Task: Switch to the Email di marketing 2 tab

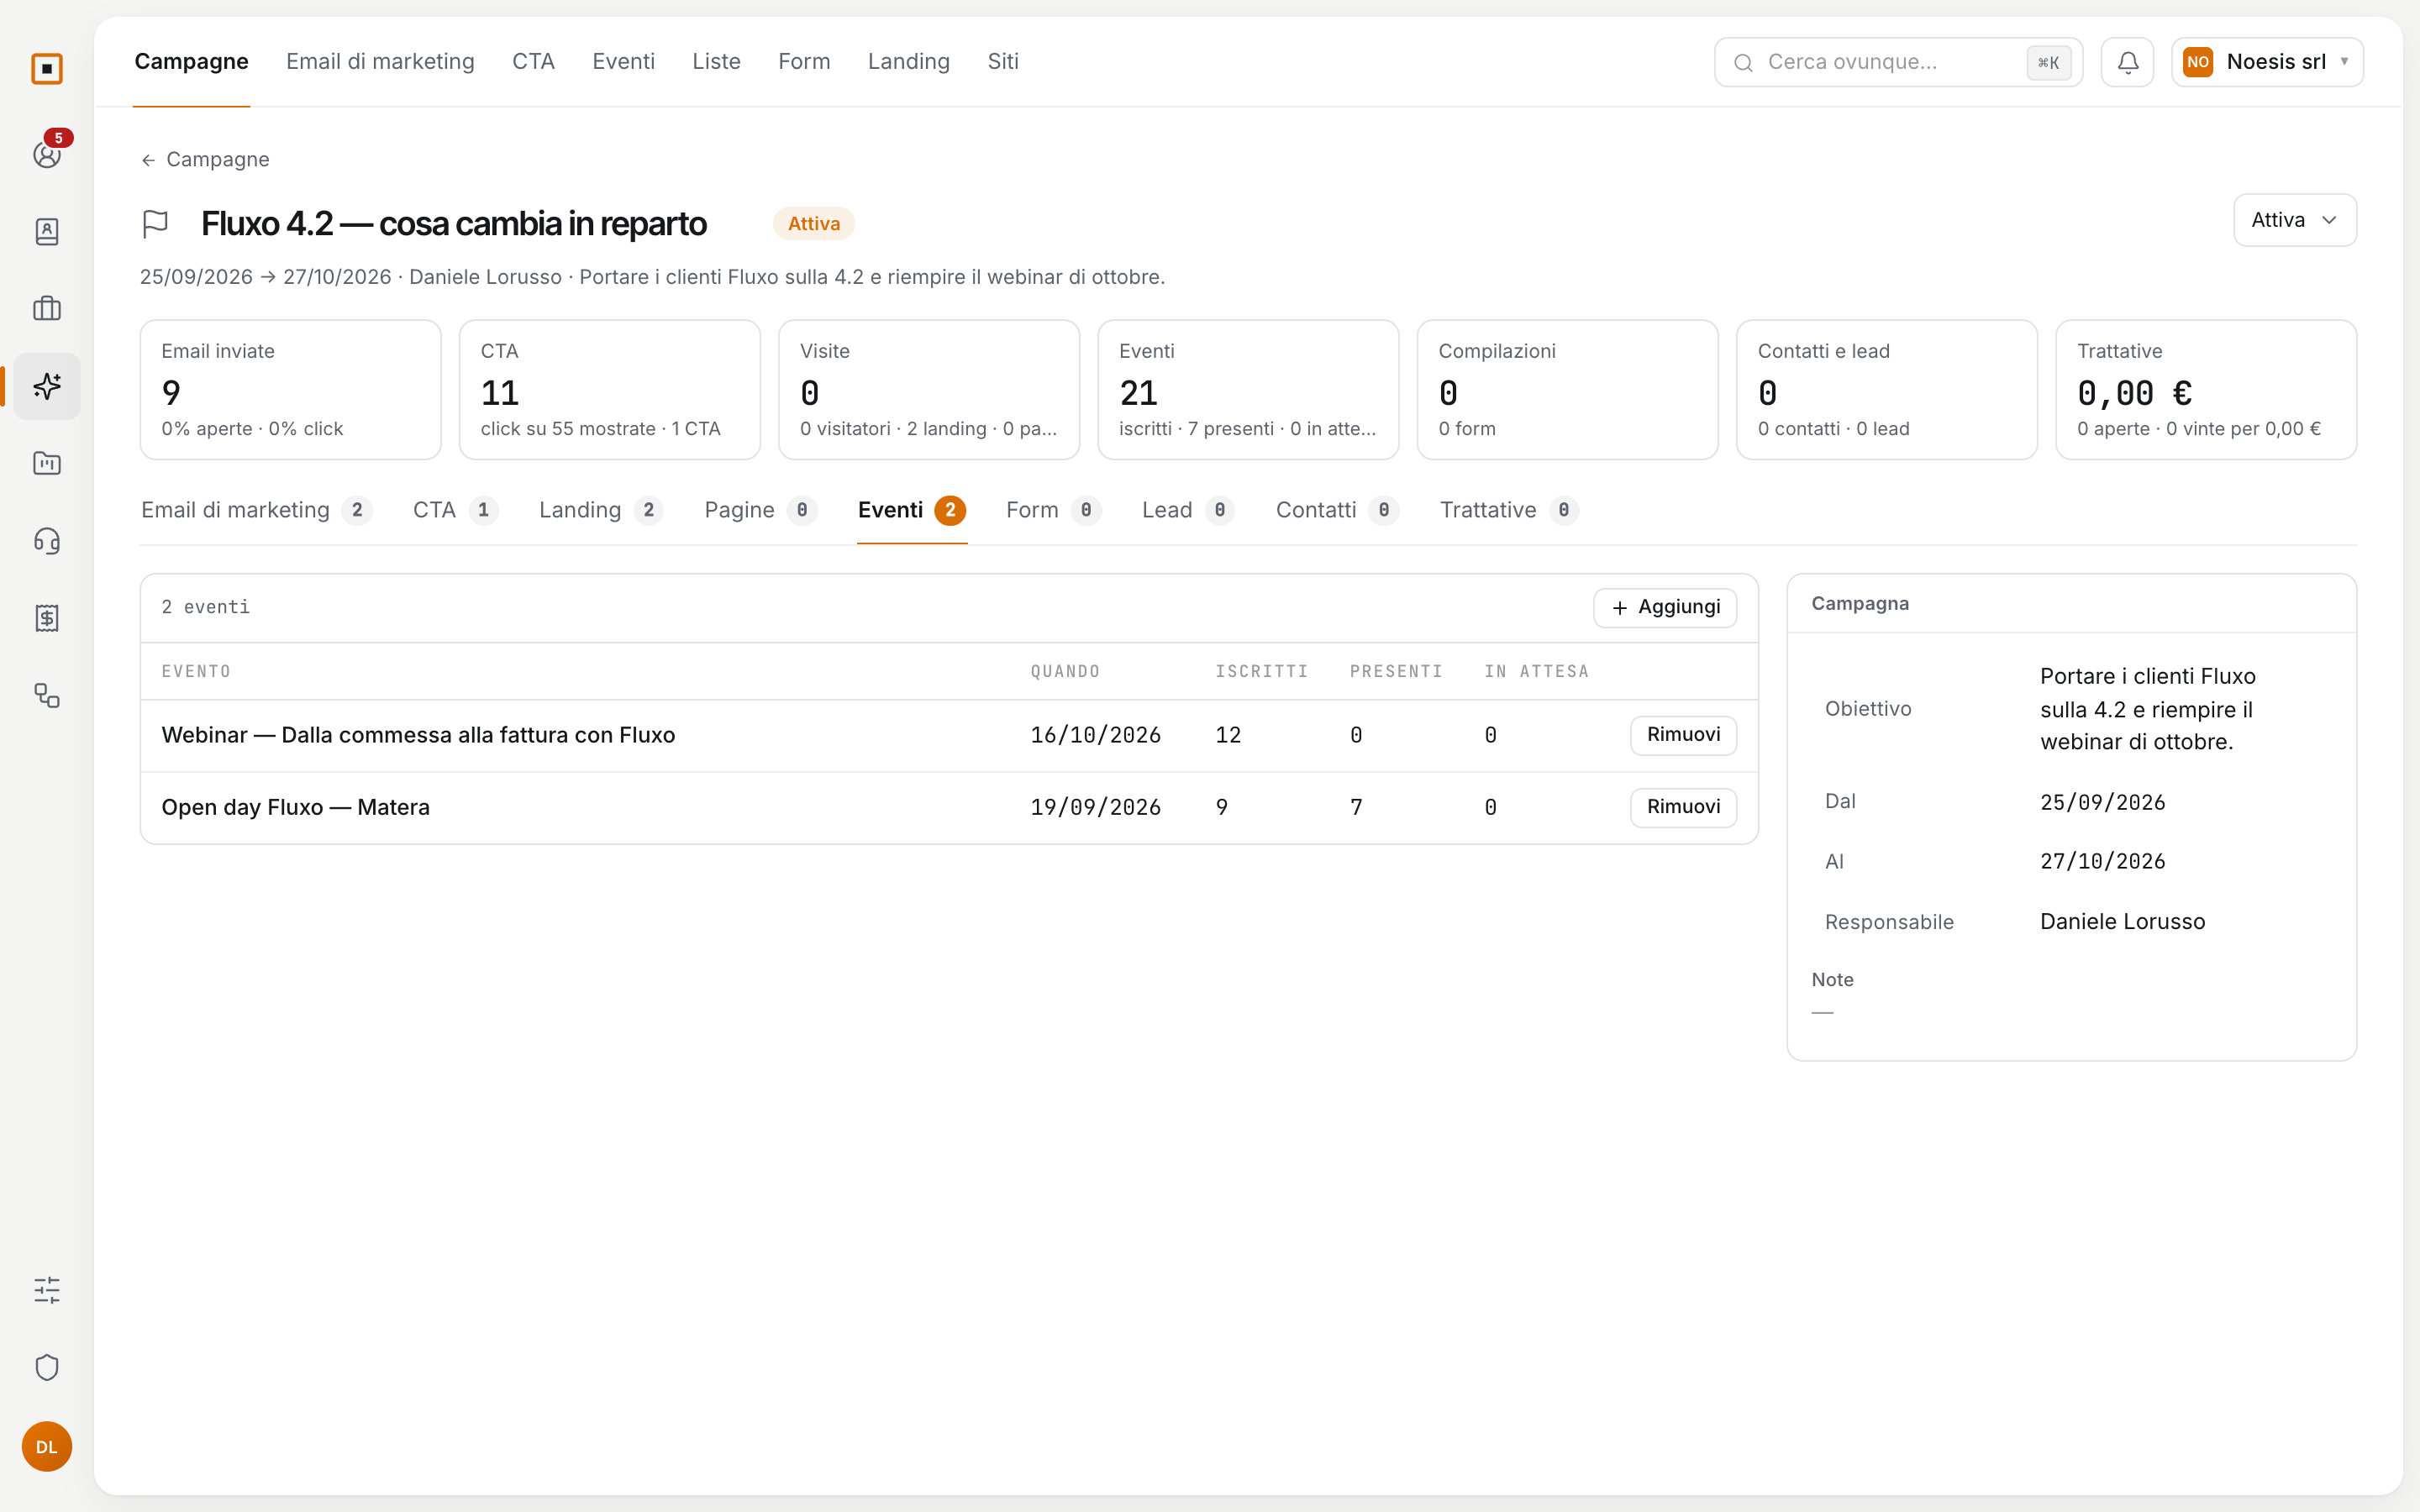Action: coord(257,510)
